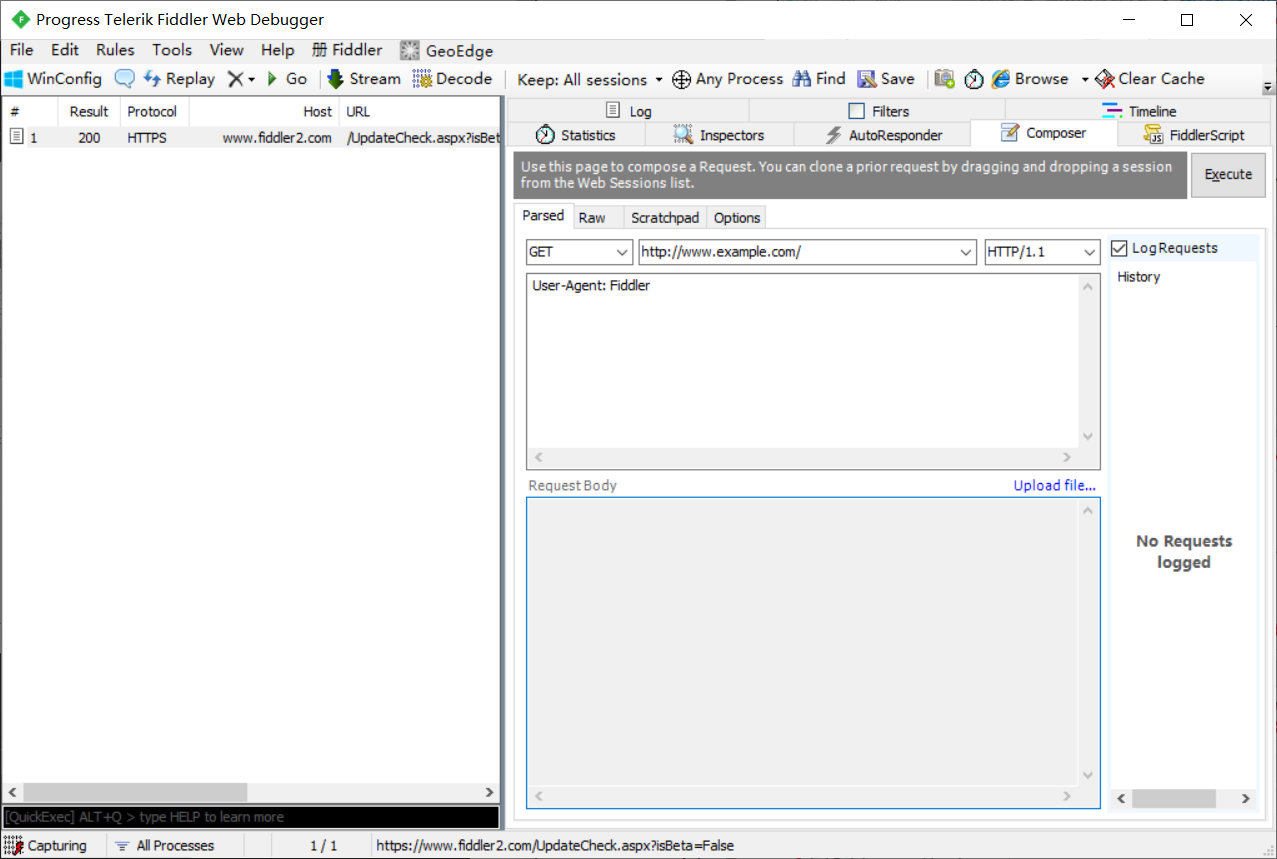Click the Execute button
1277x859 pixels.
point(1227,175)
